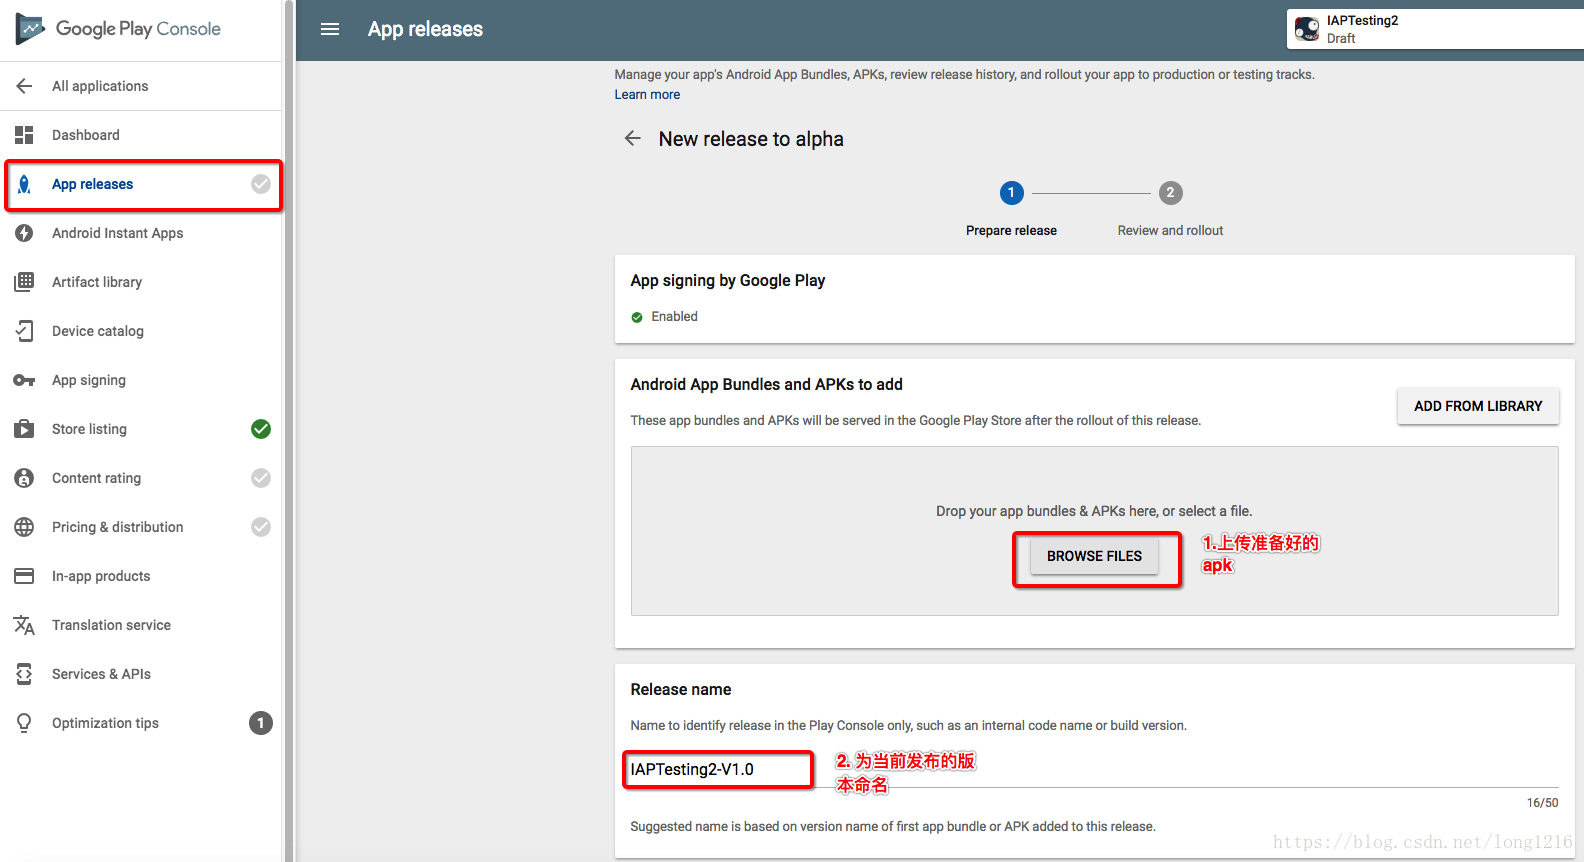1584x862 pixels.
Task: Click the Optimization tips count badge
Action: (261, 723)
